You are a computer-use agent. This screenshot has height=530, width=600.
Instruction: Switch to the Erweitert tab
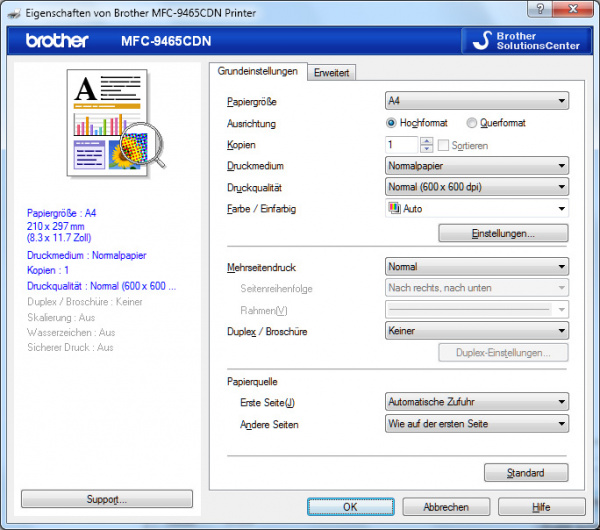[x=331, y=73]
